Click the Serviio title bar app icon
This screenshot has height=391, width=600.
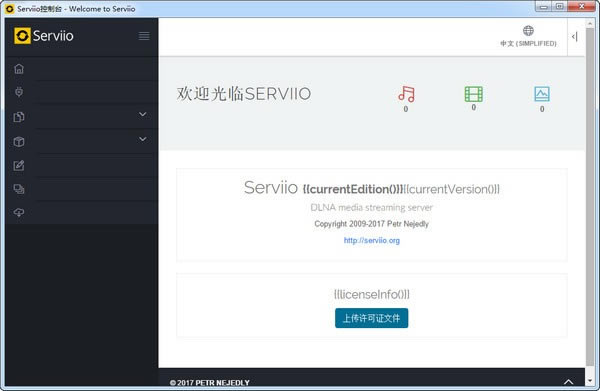coord(10,8)
